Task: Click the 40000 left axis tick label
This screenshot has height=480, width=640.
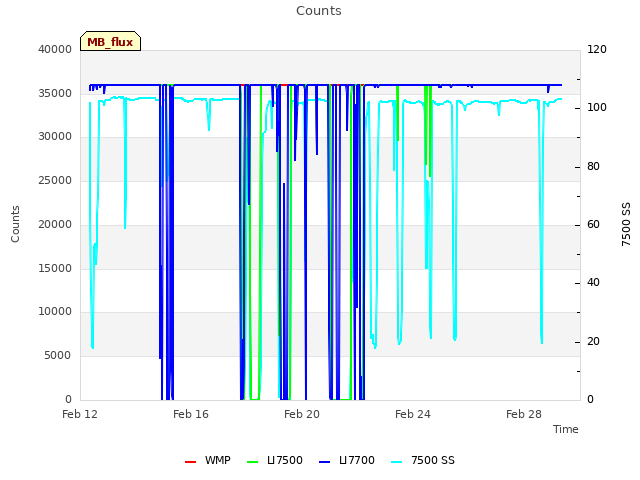Action: tap(55, 49)
